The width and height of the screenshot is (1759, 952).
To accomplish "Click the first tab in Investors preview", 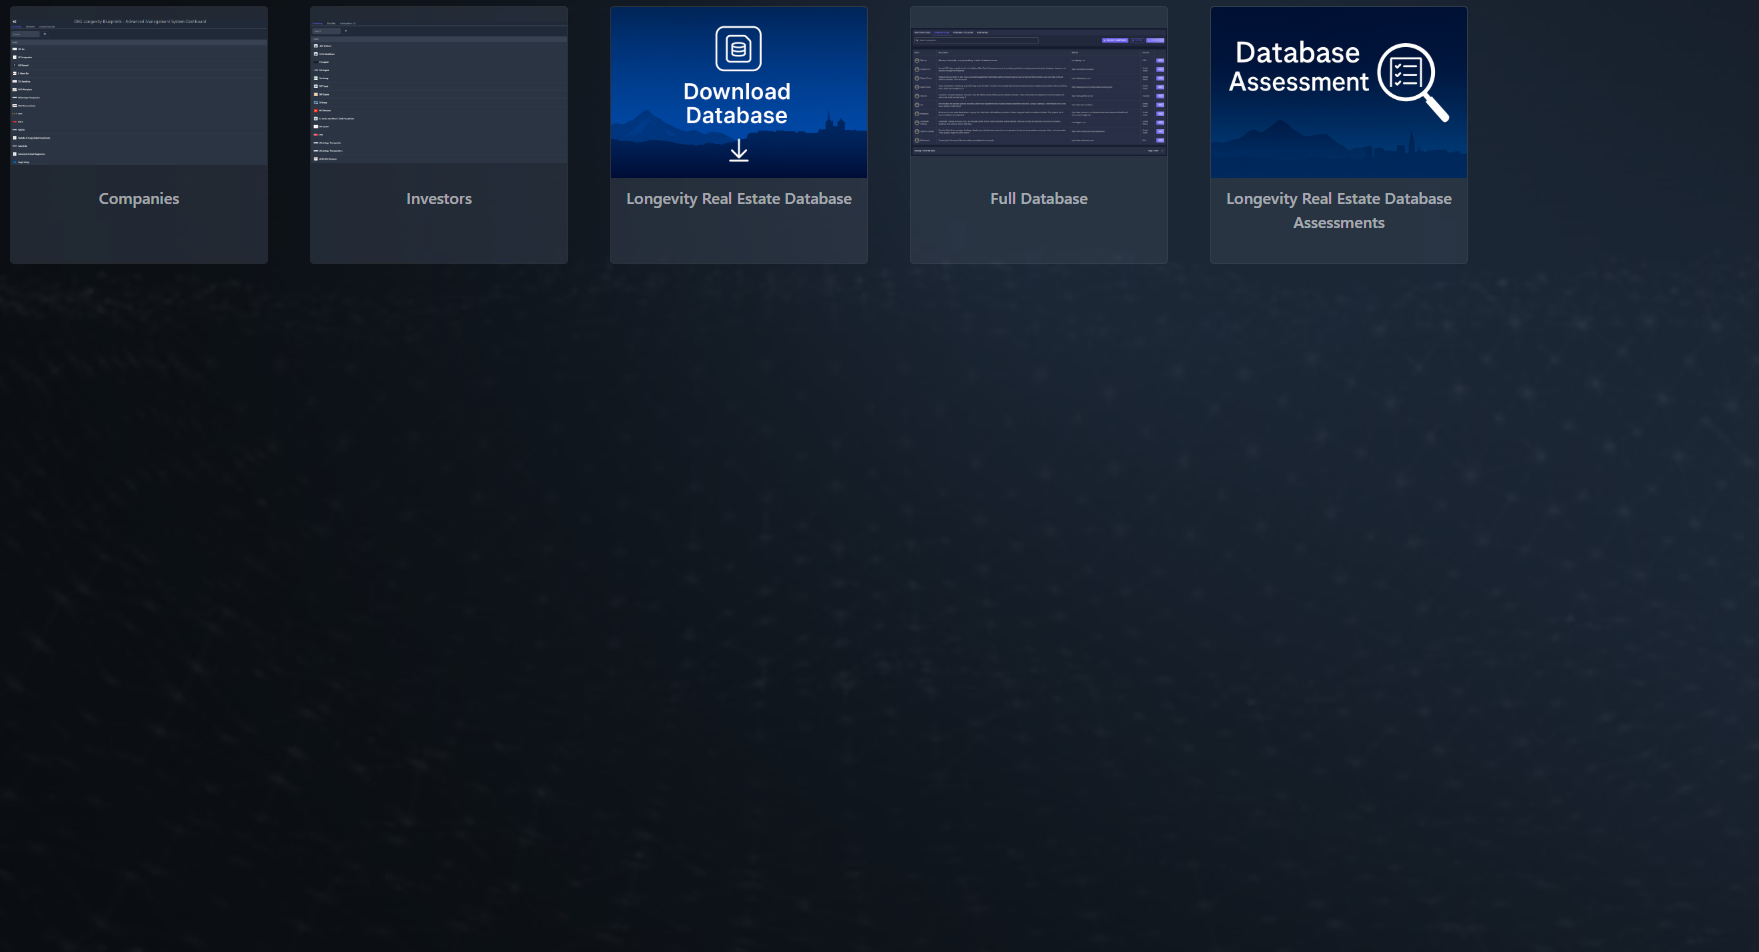I will [x=318, y=23].
